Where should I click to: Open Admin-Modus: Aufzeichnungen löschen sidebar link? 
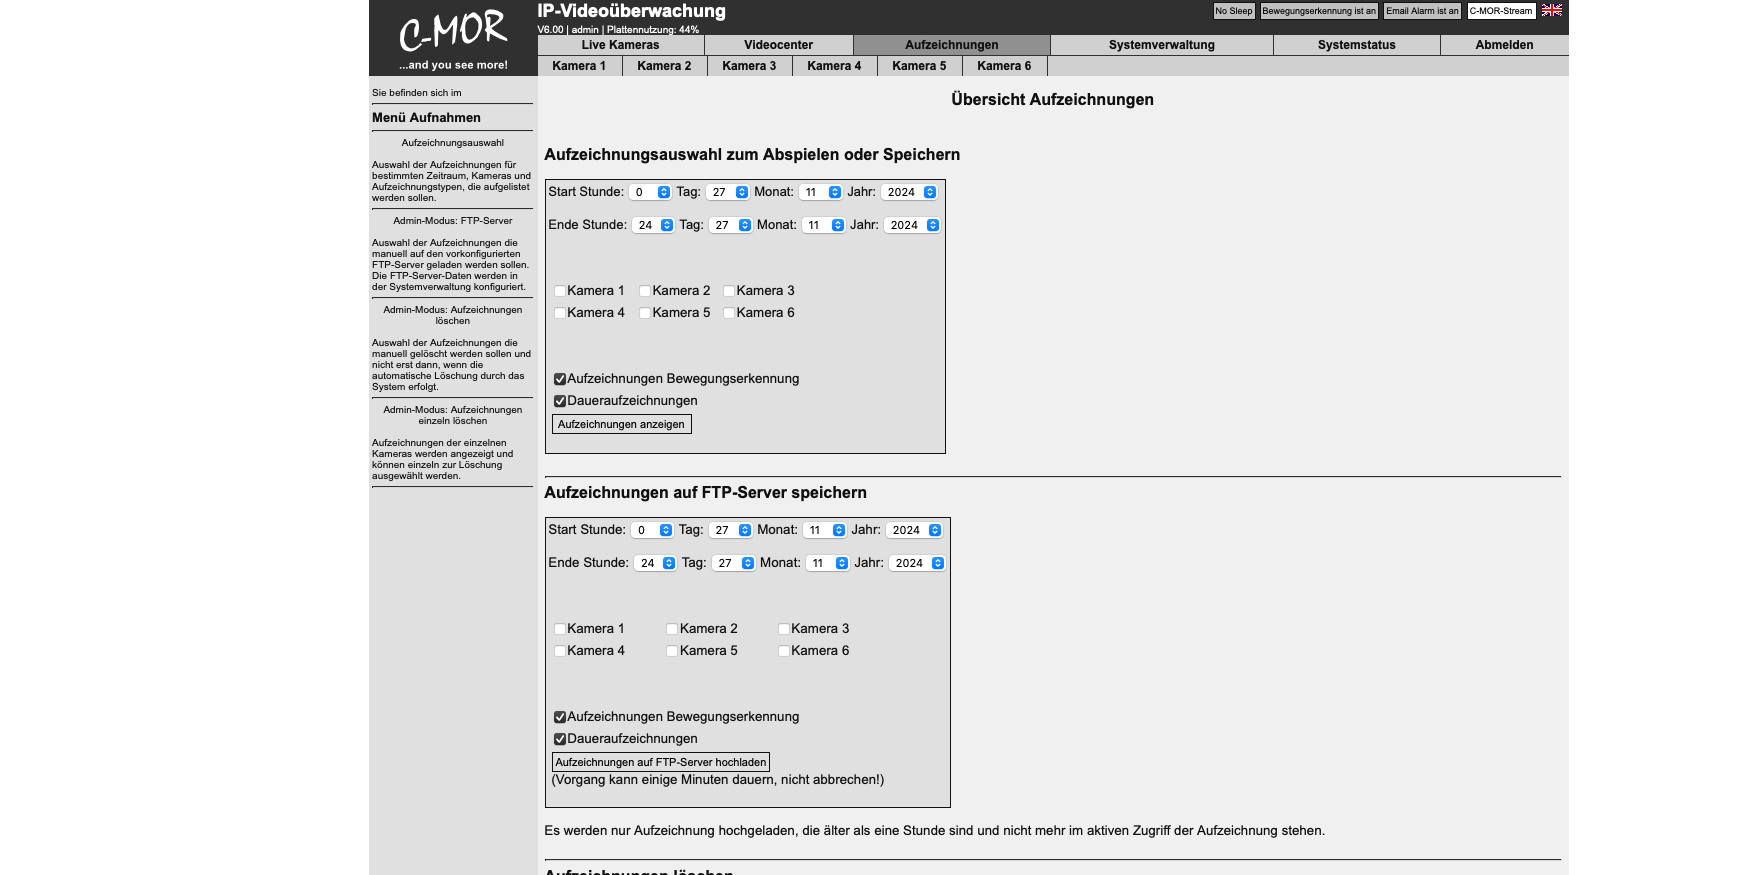(453, 315)
